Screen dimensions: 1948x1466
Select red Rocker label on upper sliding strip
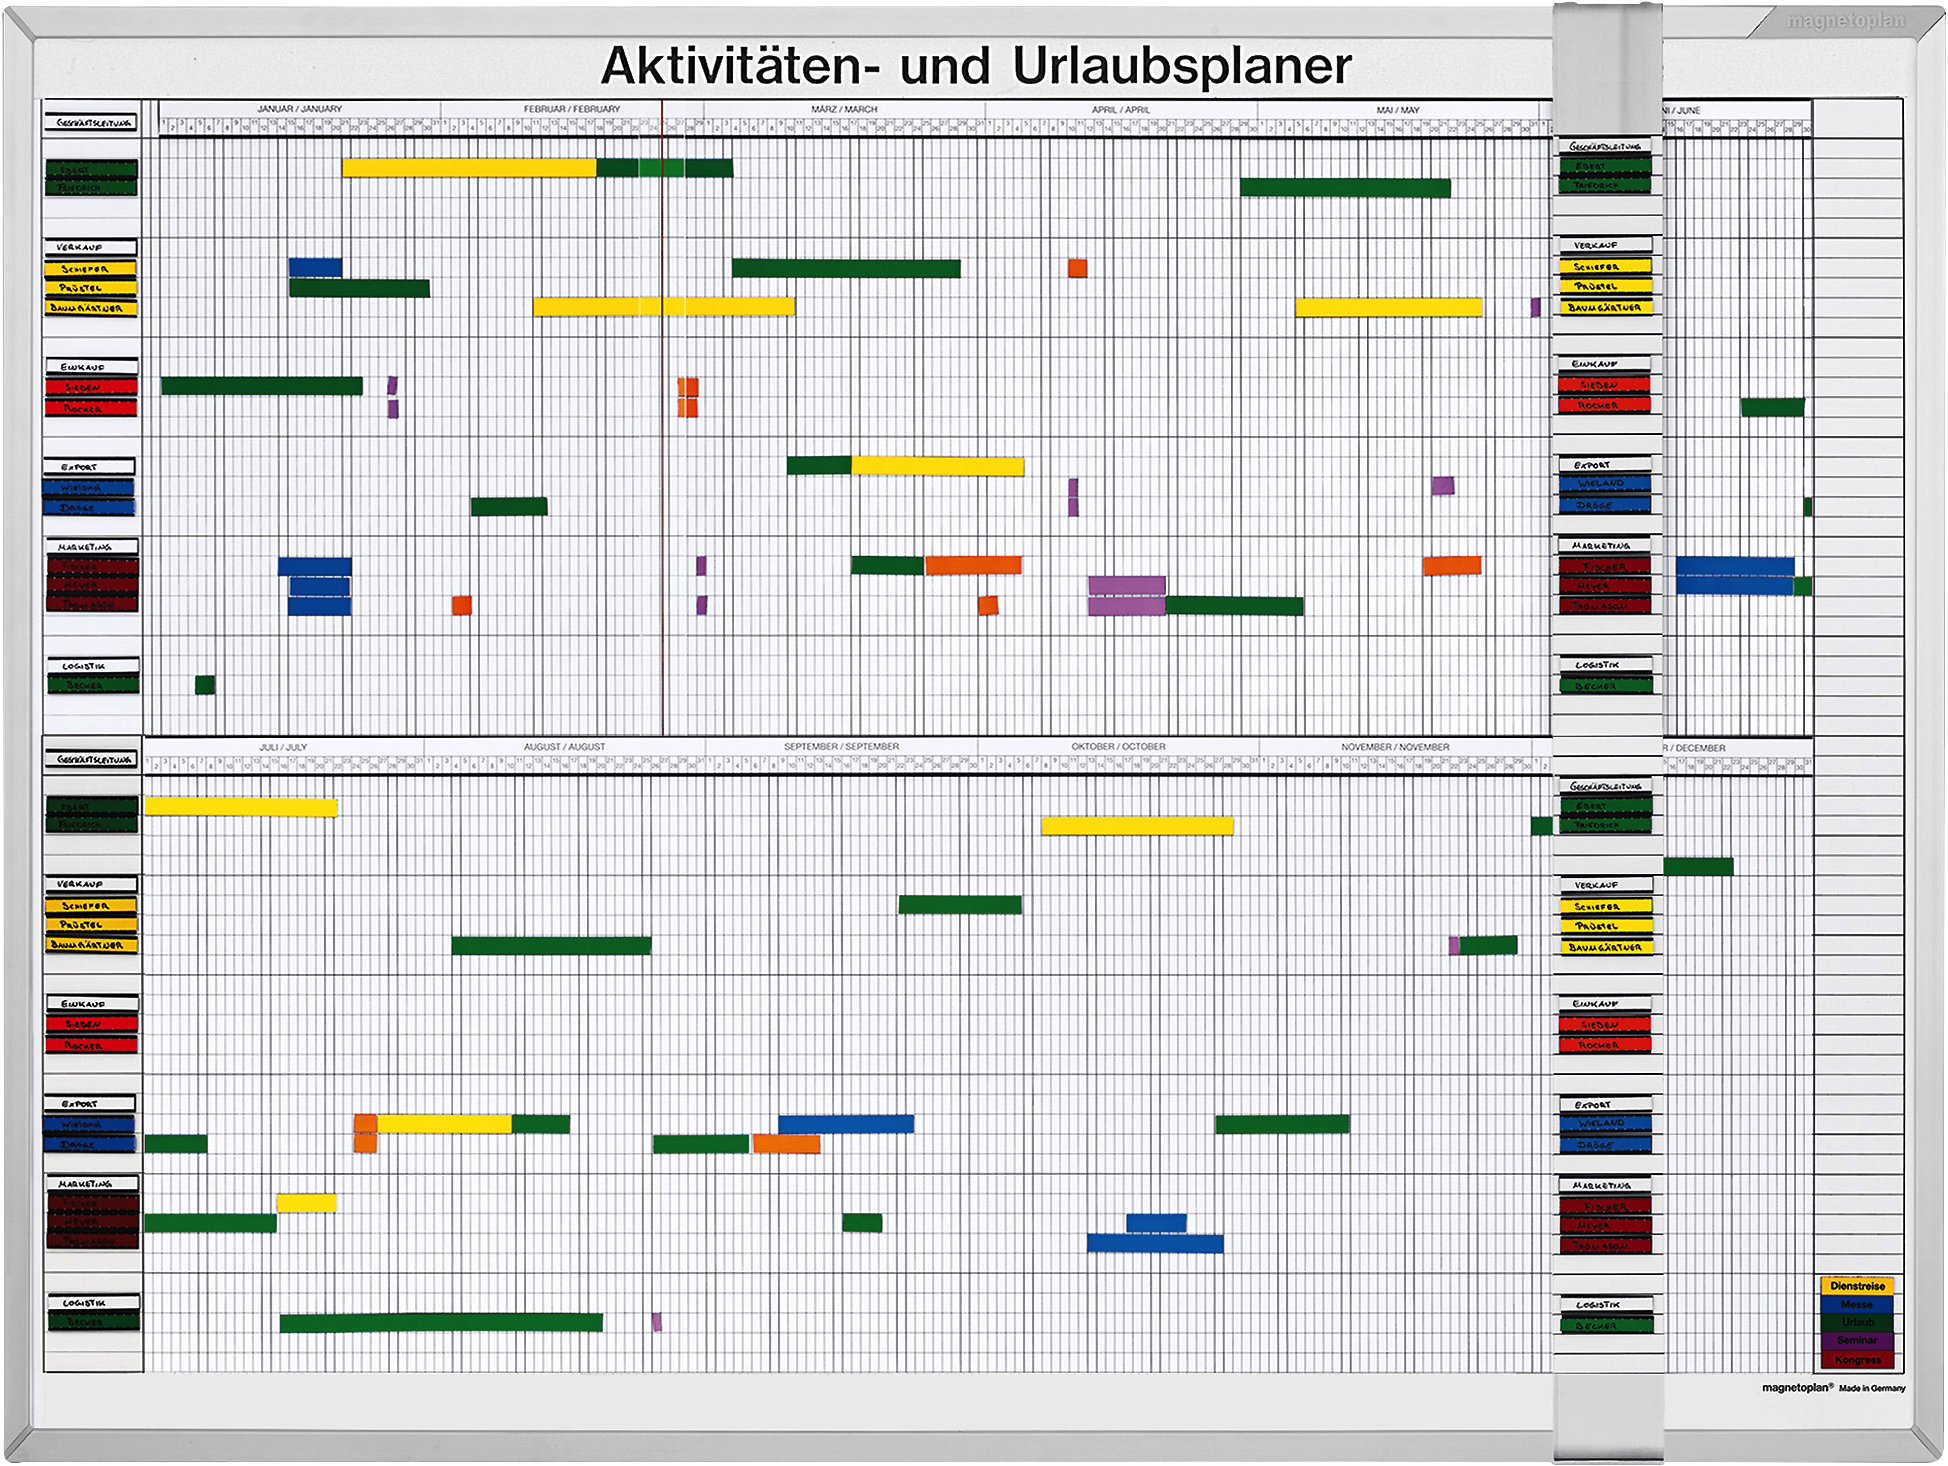point(1602,405)
